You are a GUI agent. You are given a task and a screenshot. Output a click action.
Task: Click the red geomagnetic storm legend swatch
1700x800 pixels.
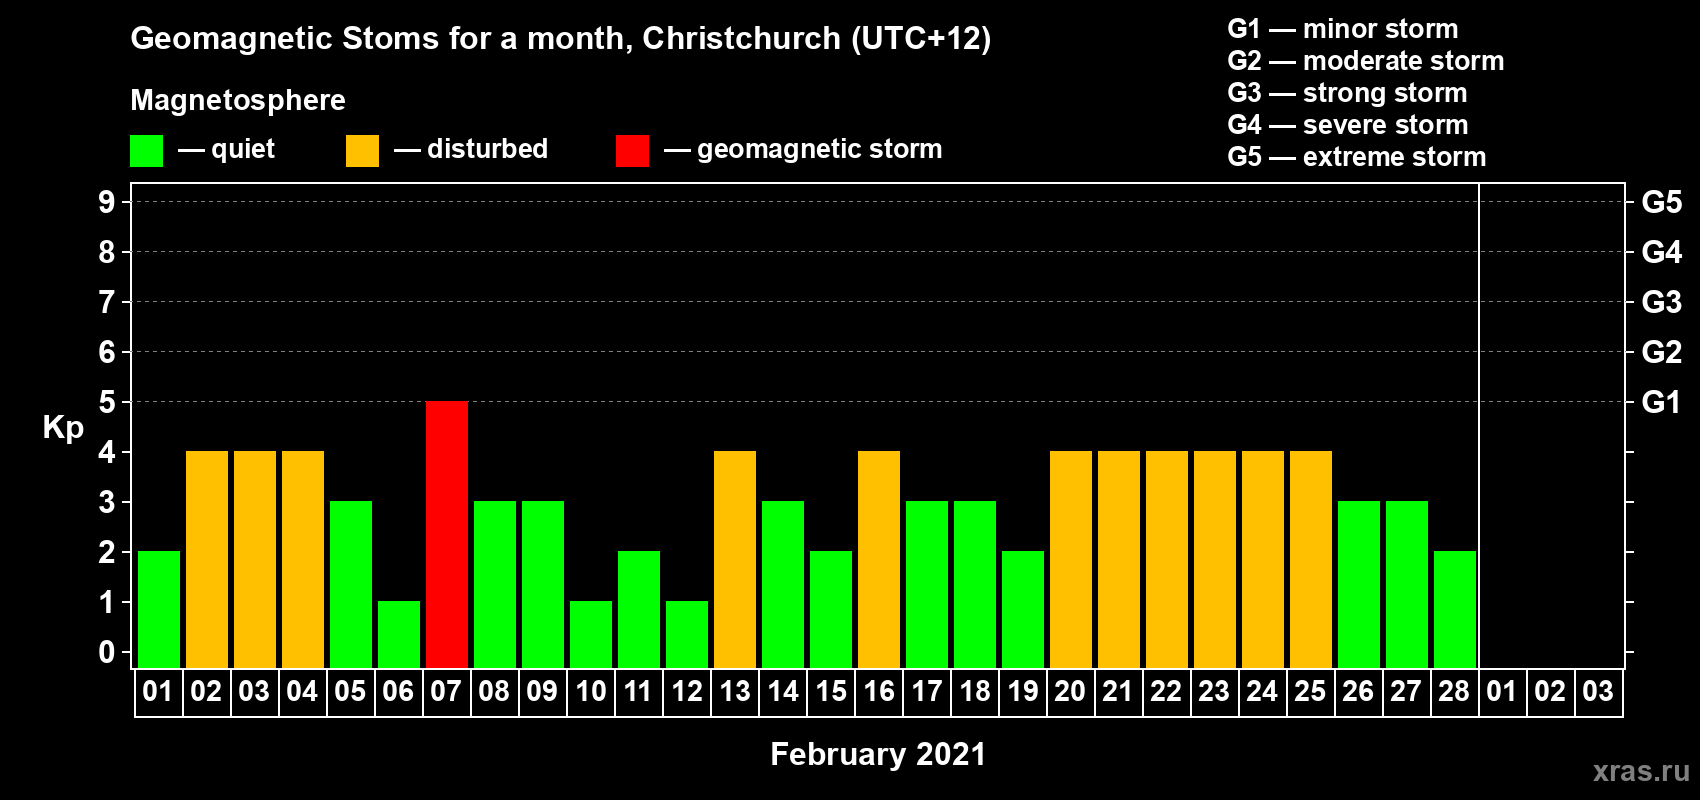click(632, 151)
